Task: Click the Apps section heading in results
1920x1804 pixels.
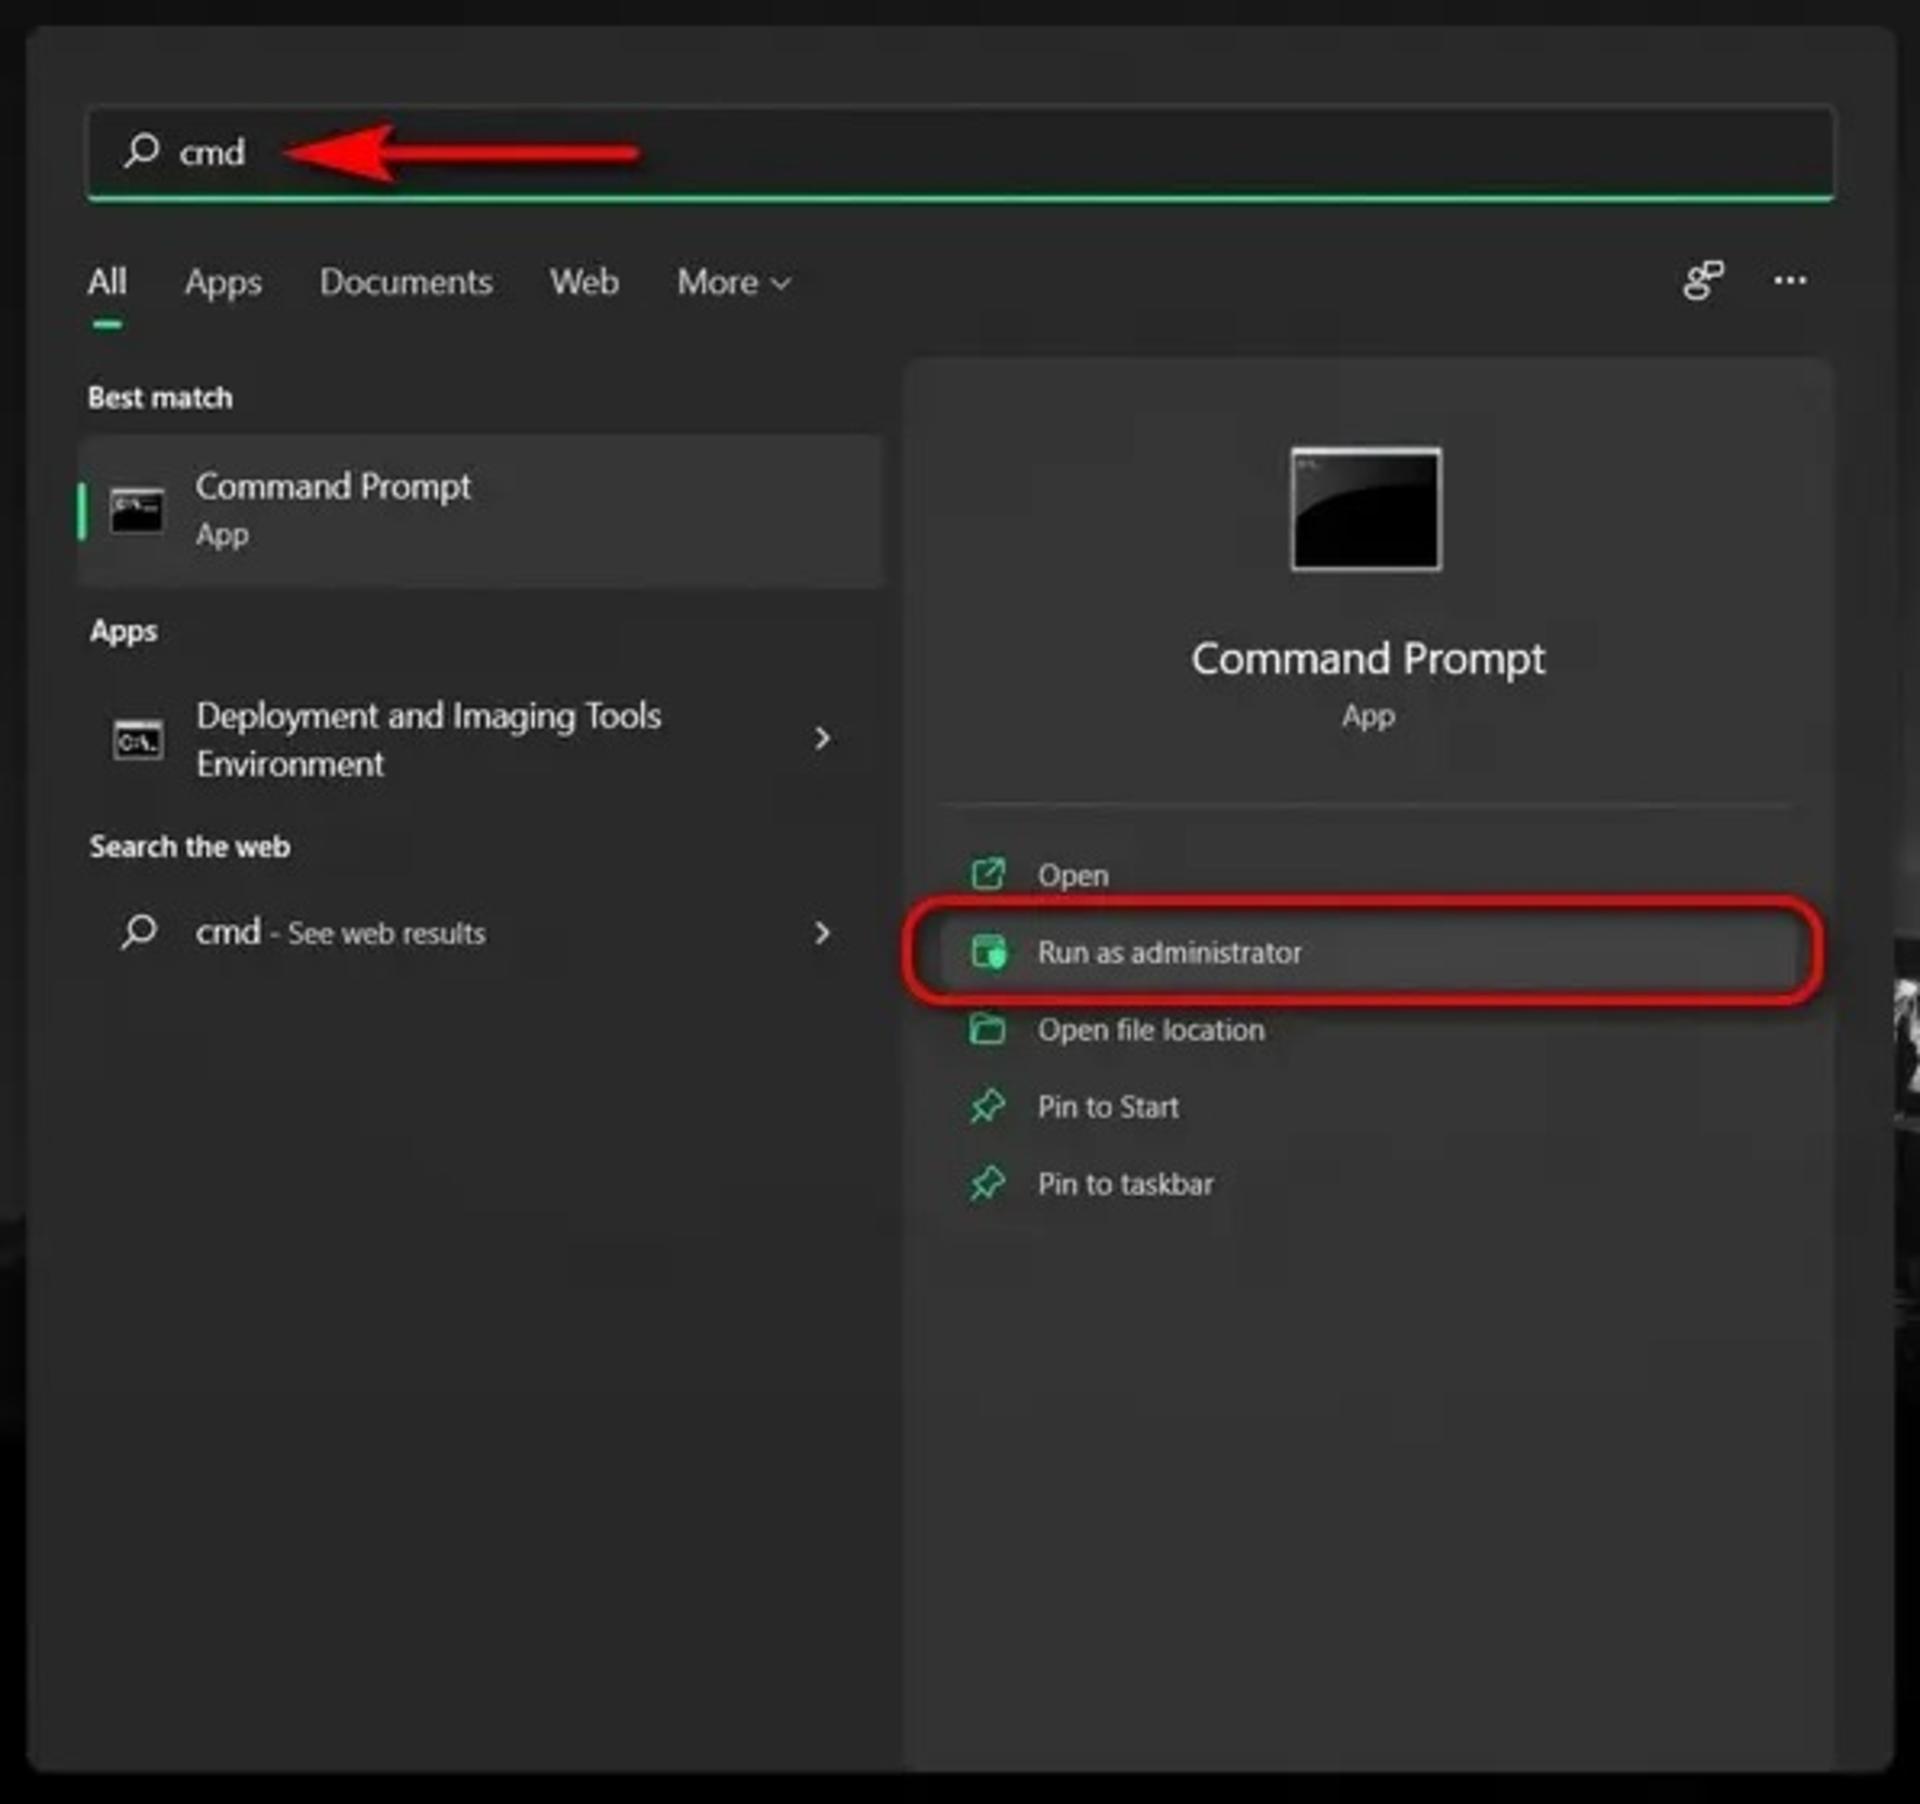Action: 124,632
